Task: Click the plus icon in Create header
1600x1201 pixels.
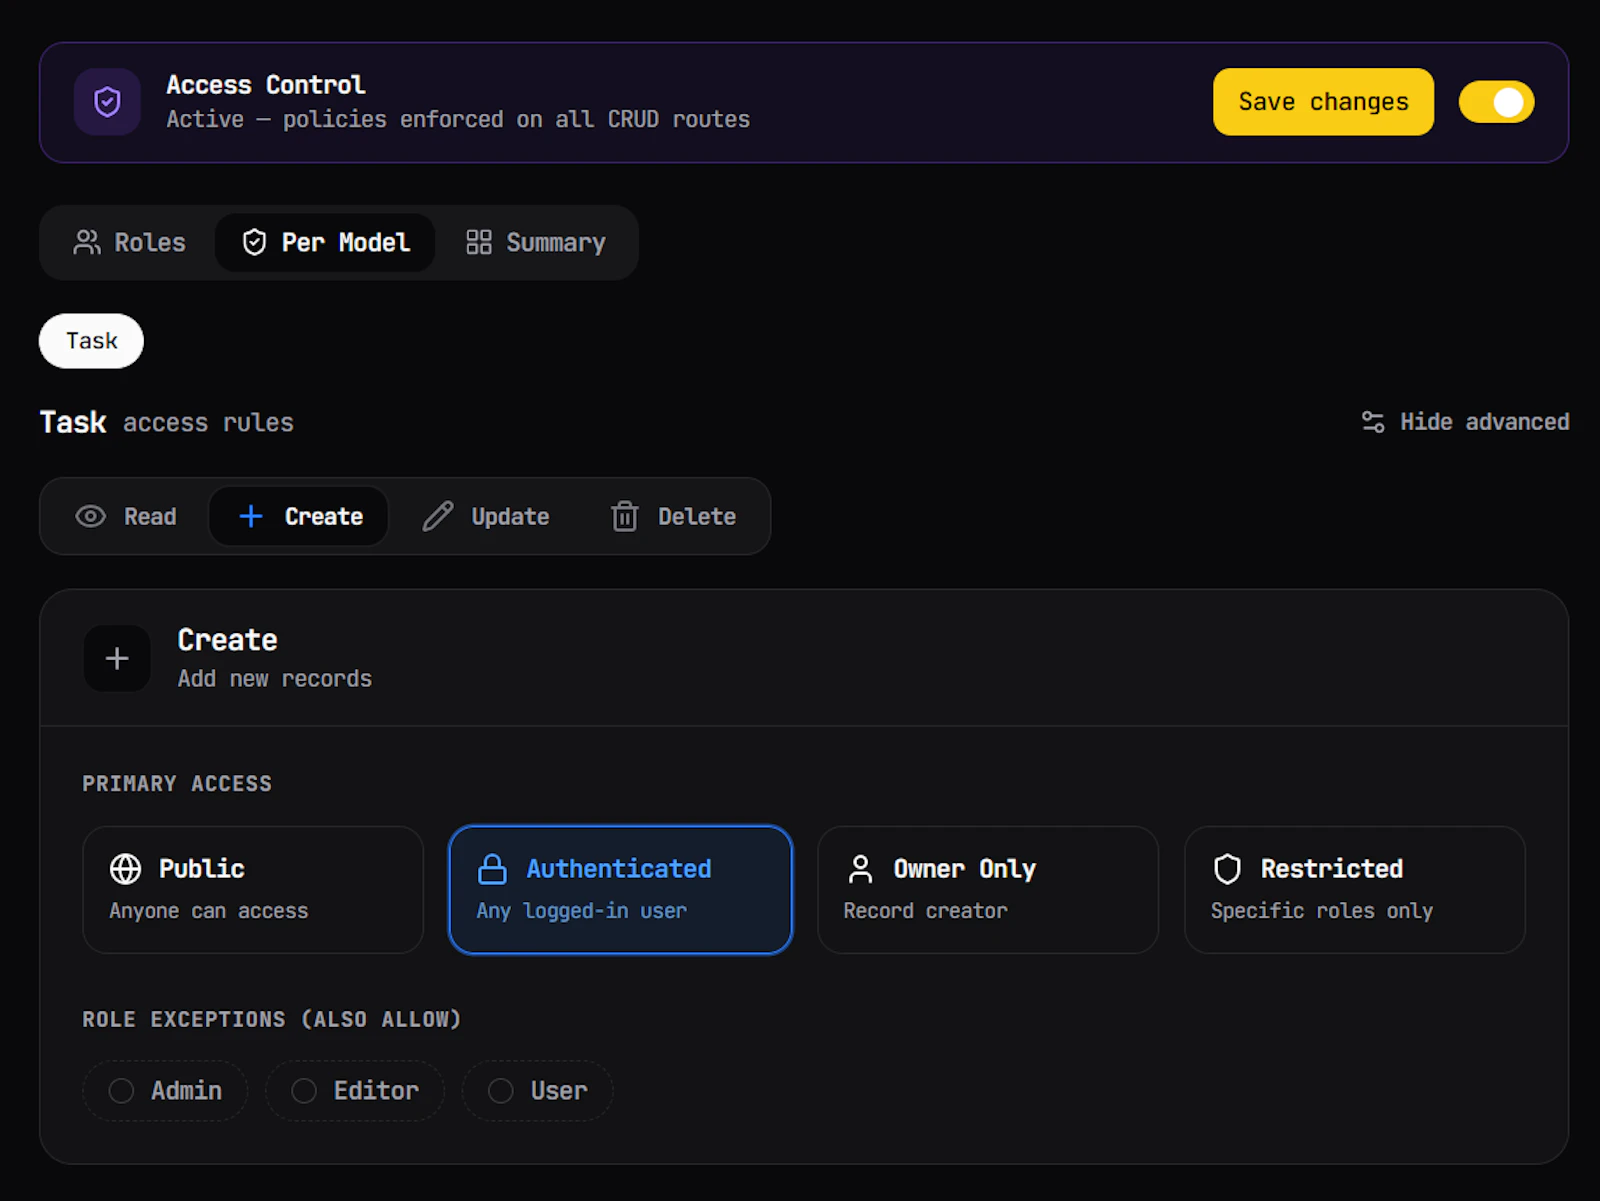Action: click(117, 658)
